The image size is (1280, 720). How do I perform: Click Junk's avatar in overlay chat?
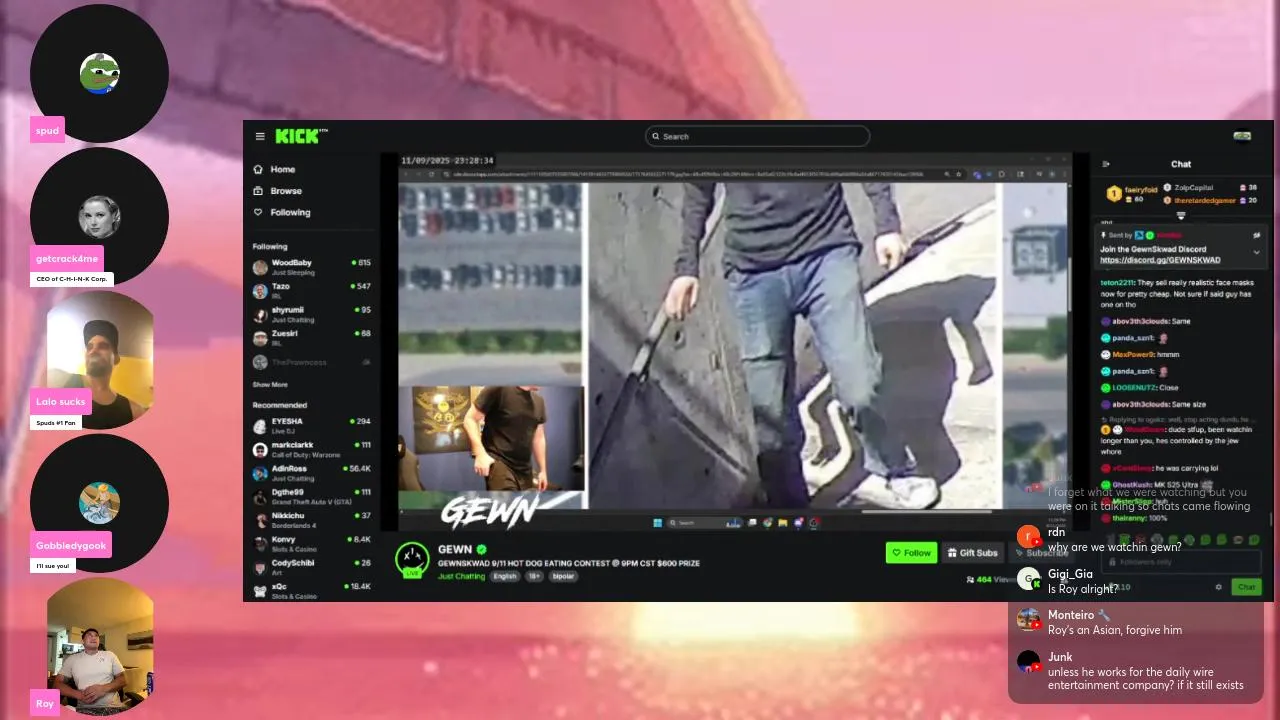[x=1029, y=661]
